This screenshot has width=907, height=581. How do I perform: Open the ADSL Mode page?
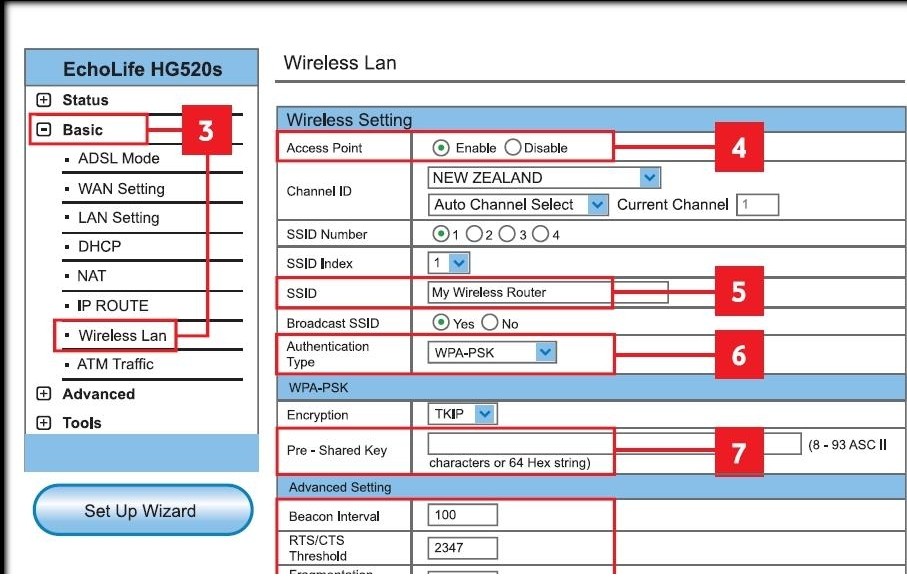tap(119, 158)
